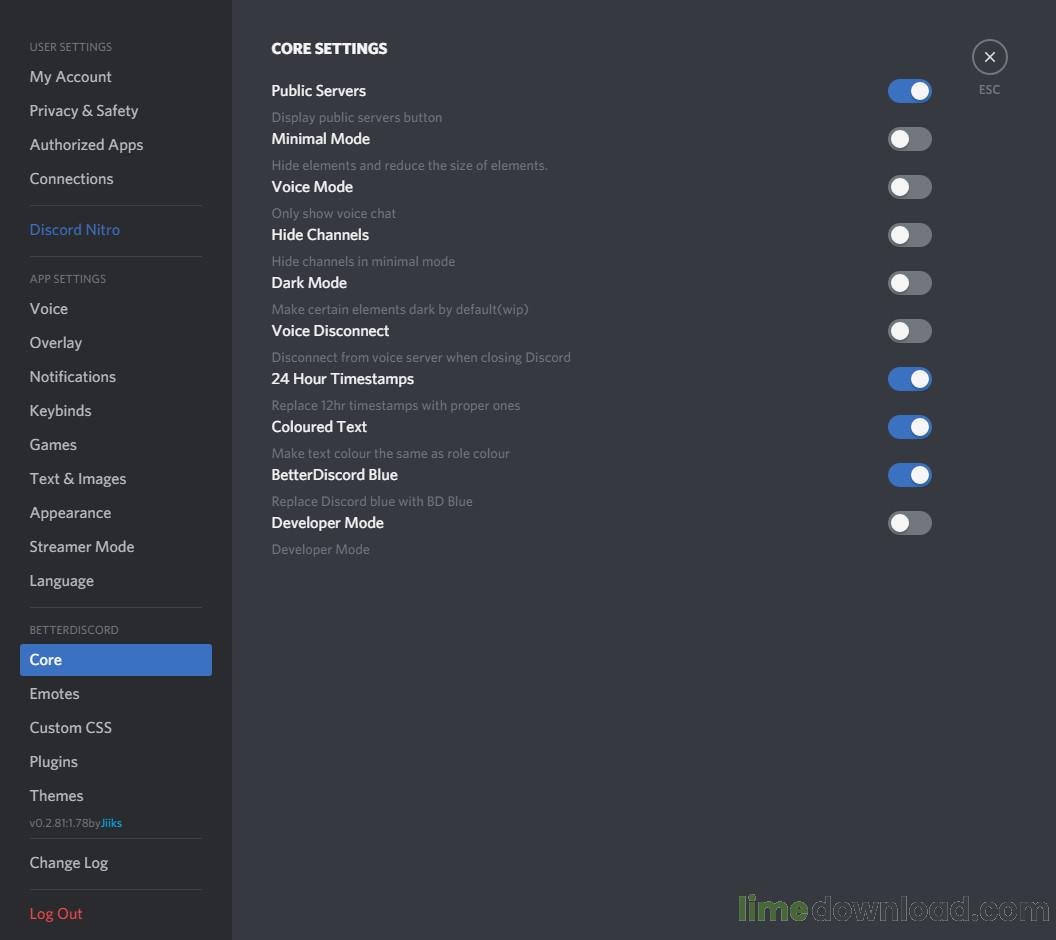Image resolution: width=1056 pixels, height=940 pixels.
Task: Enable the Minimal Mode toggle
Action: click(x=909, y=139)
